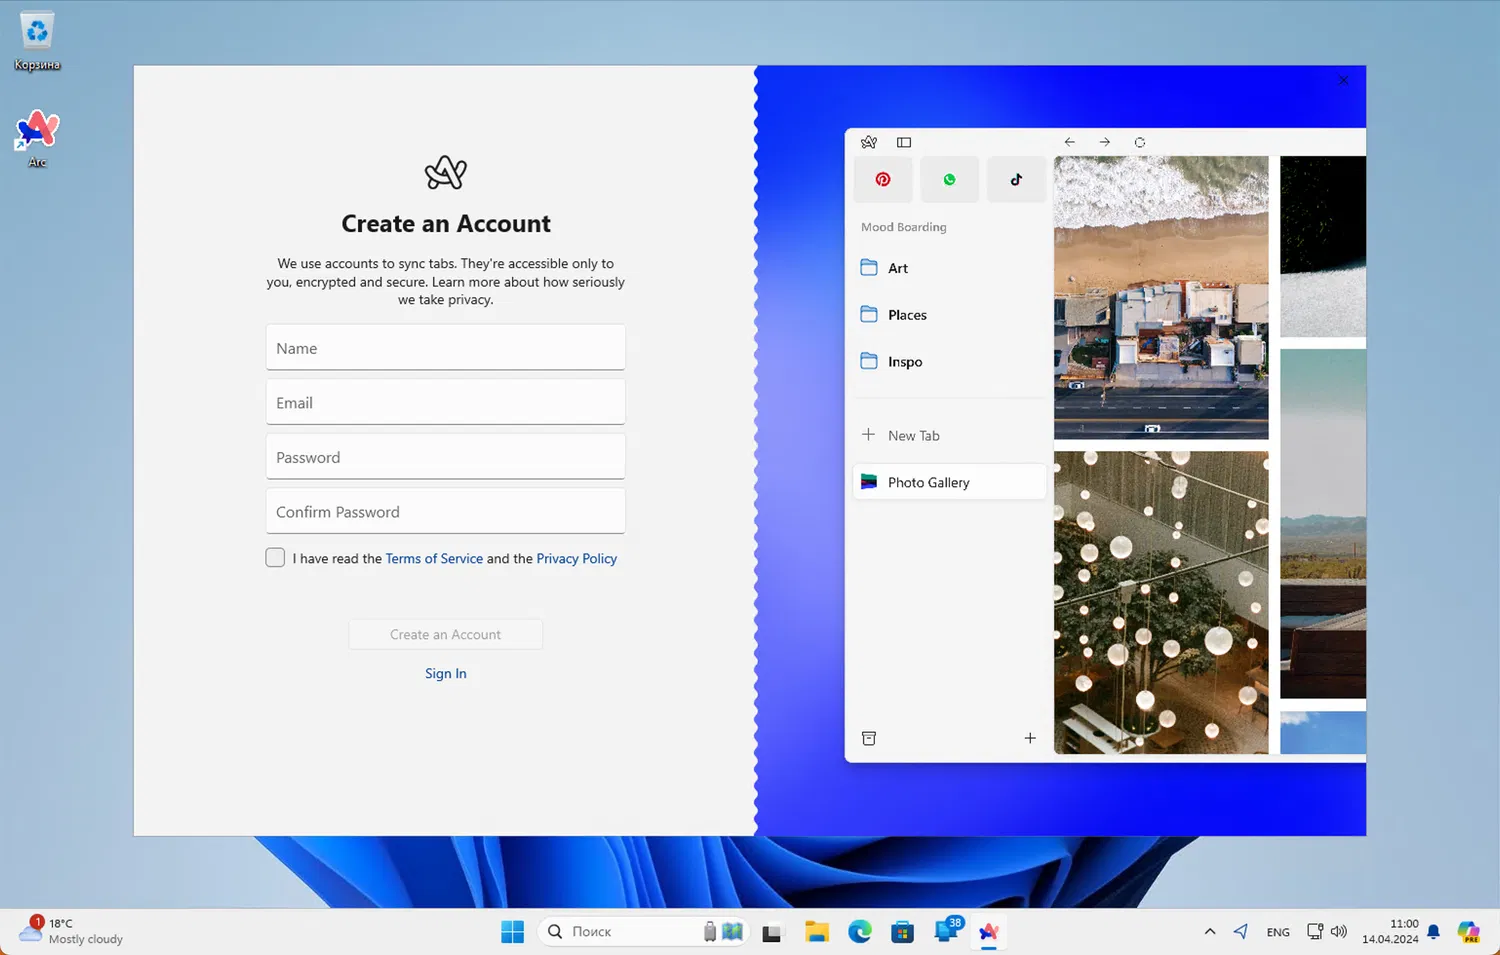Viewport: 1500px width, 955px height.
Task: Open the Privacy Policy link
Action: [x=576, y=559]
